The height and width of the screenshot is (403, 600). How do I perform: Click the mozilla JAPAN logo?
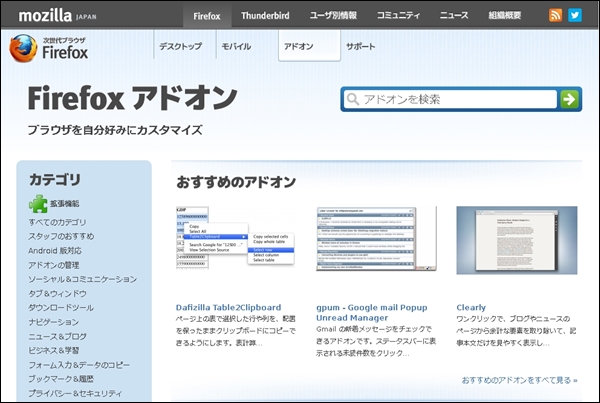57,16
